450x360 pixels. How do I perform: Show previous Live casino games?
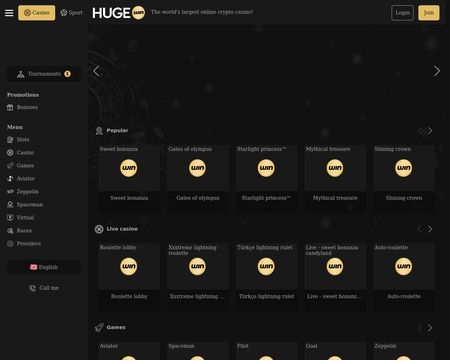[420, 229]
